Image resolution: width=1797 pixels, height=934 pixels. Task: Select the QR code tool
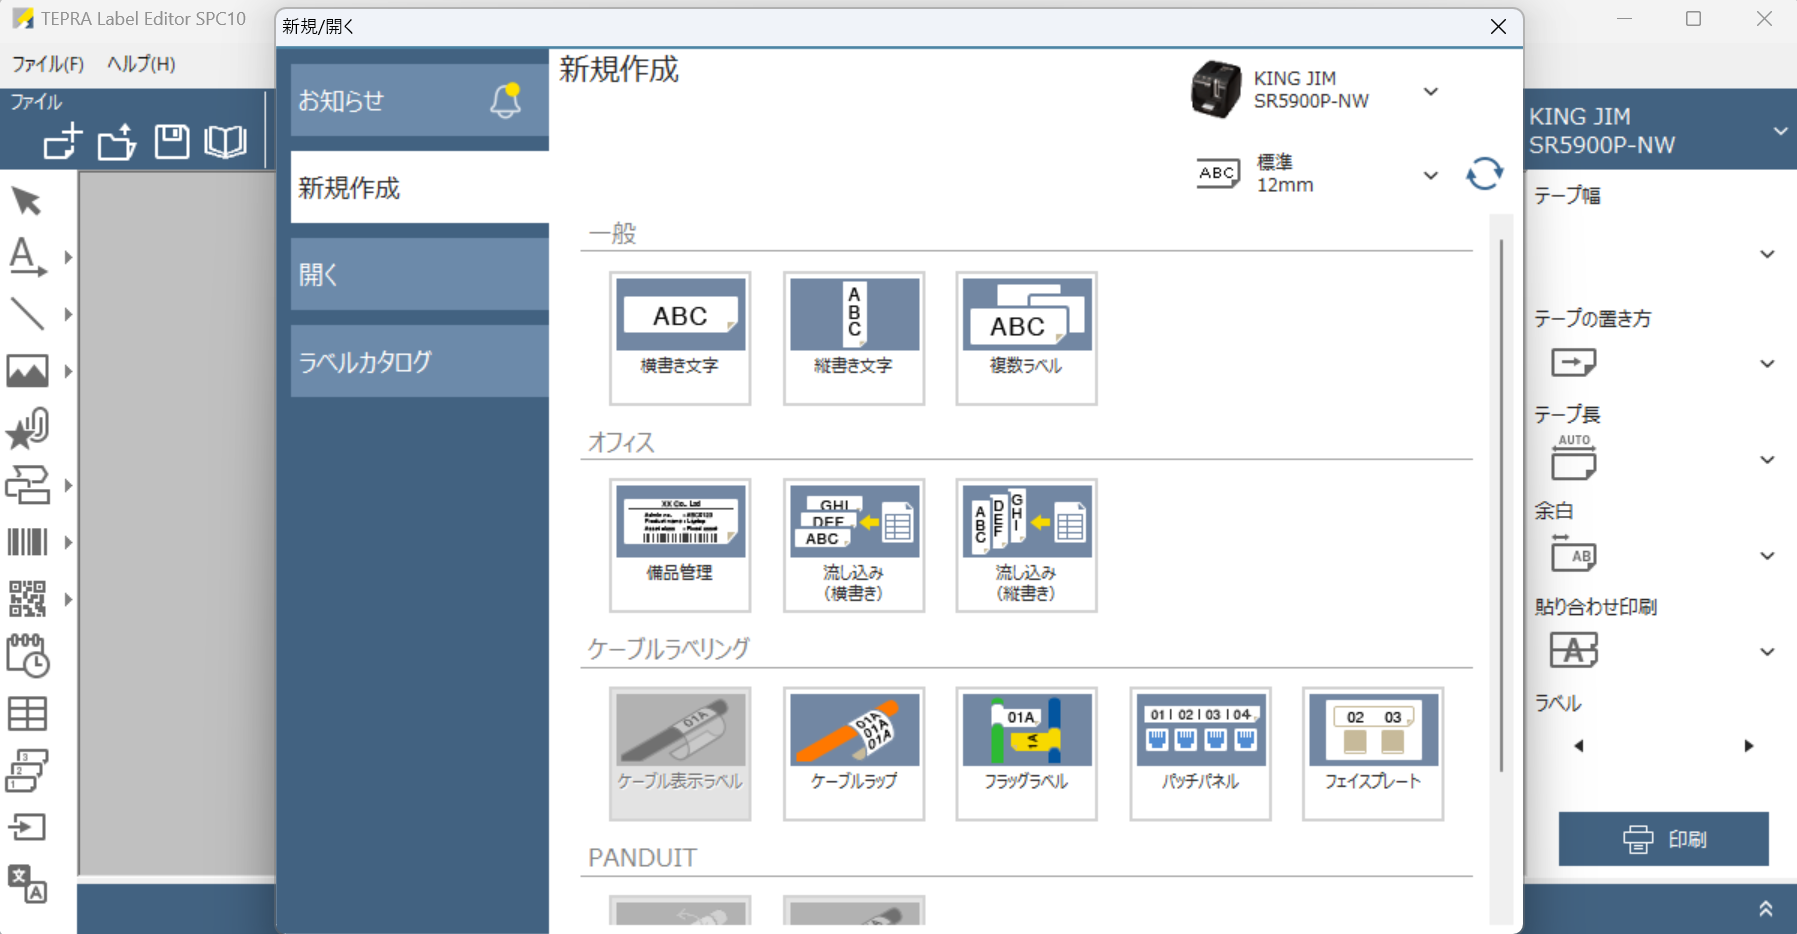click(27, 599)
